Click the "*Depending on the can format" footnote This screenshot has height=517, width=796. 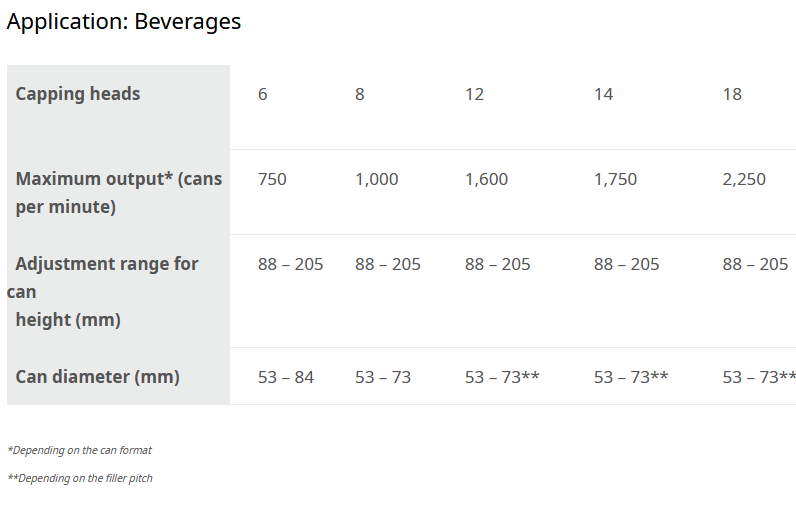coord(80,450)
